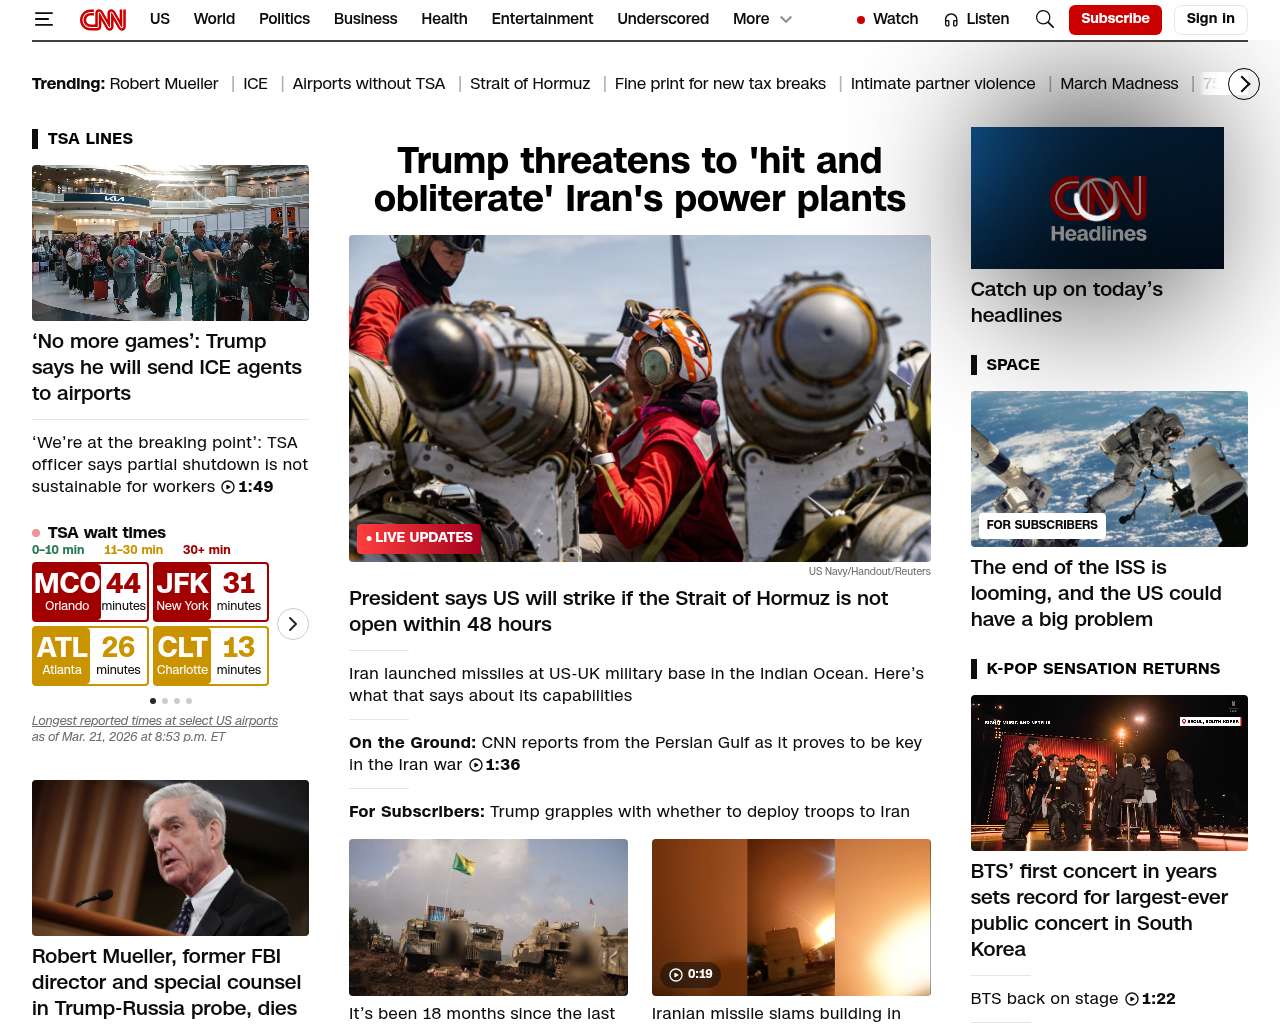Open the main Navy flight deck image
This screenshot has width=1280, height=1024.
coord(640,399)
